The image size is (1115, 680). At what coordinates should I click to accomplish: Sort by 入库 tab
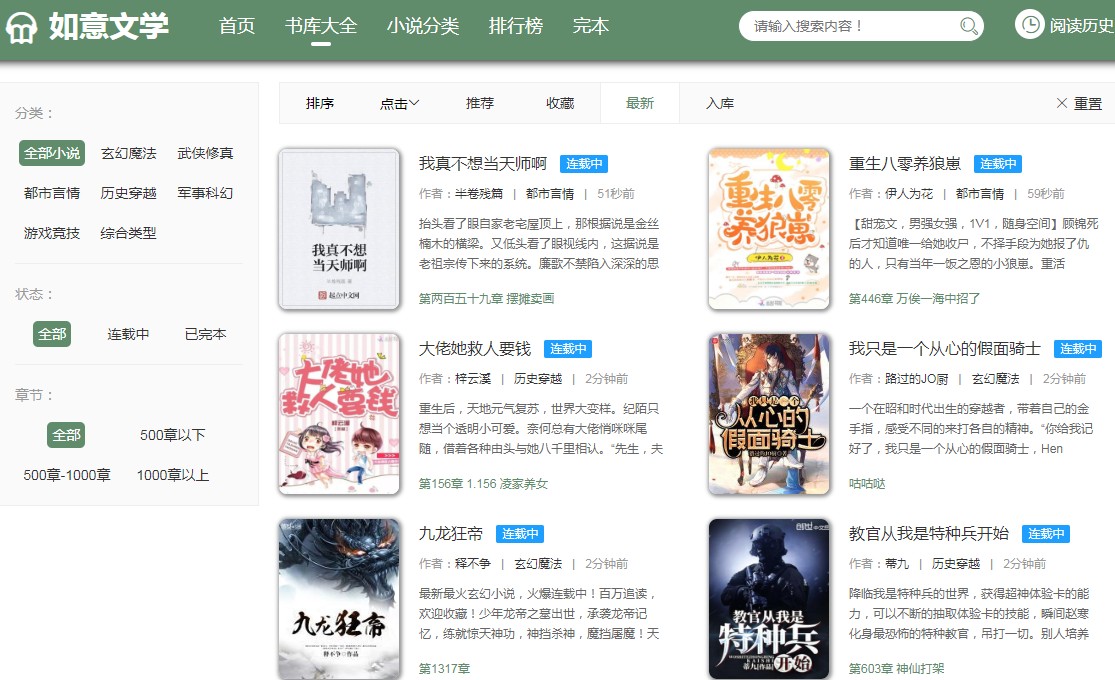point(720,103)
